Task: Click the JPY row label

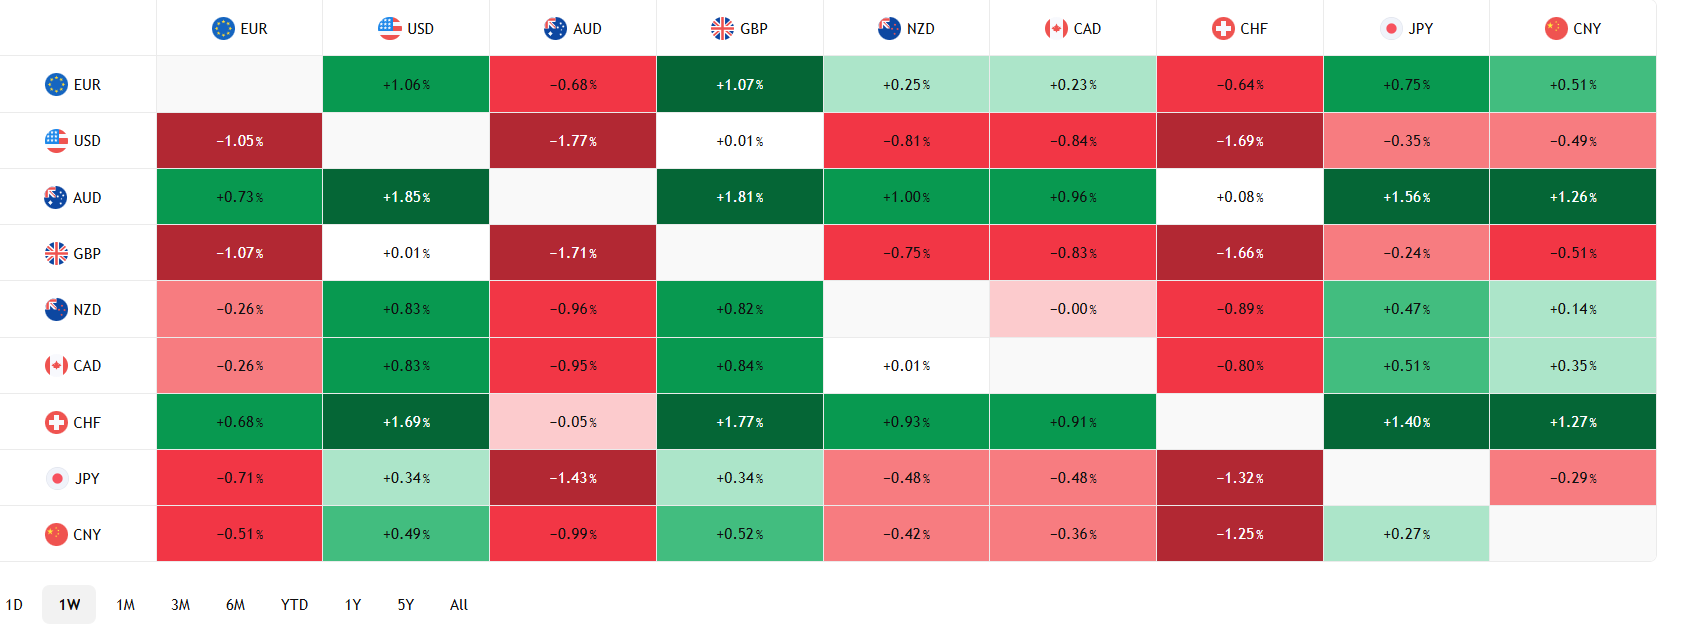Action: click(x=87, y=478)
